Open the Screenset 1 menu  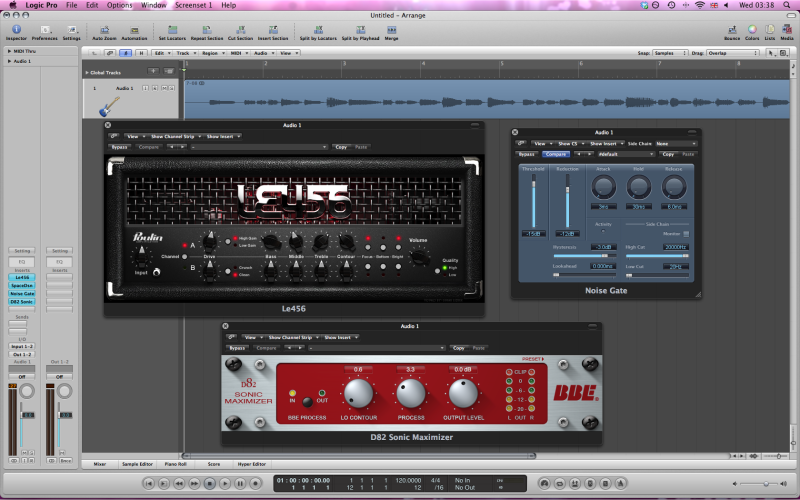tap(193, 5)
